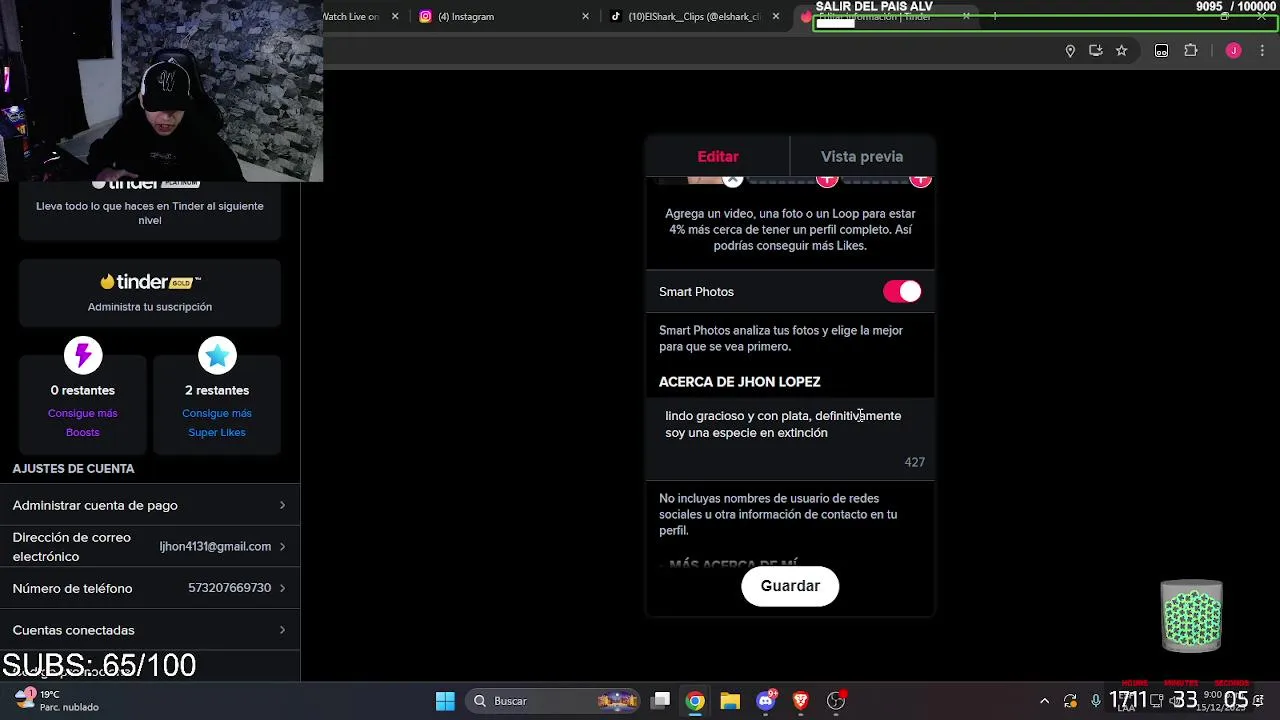This screenshot has width=1280, height=720.
Task: Click the 0 restantes label
Action: coord(83,390)
